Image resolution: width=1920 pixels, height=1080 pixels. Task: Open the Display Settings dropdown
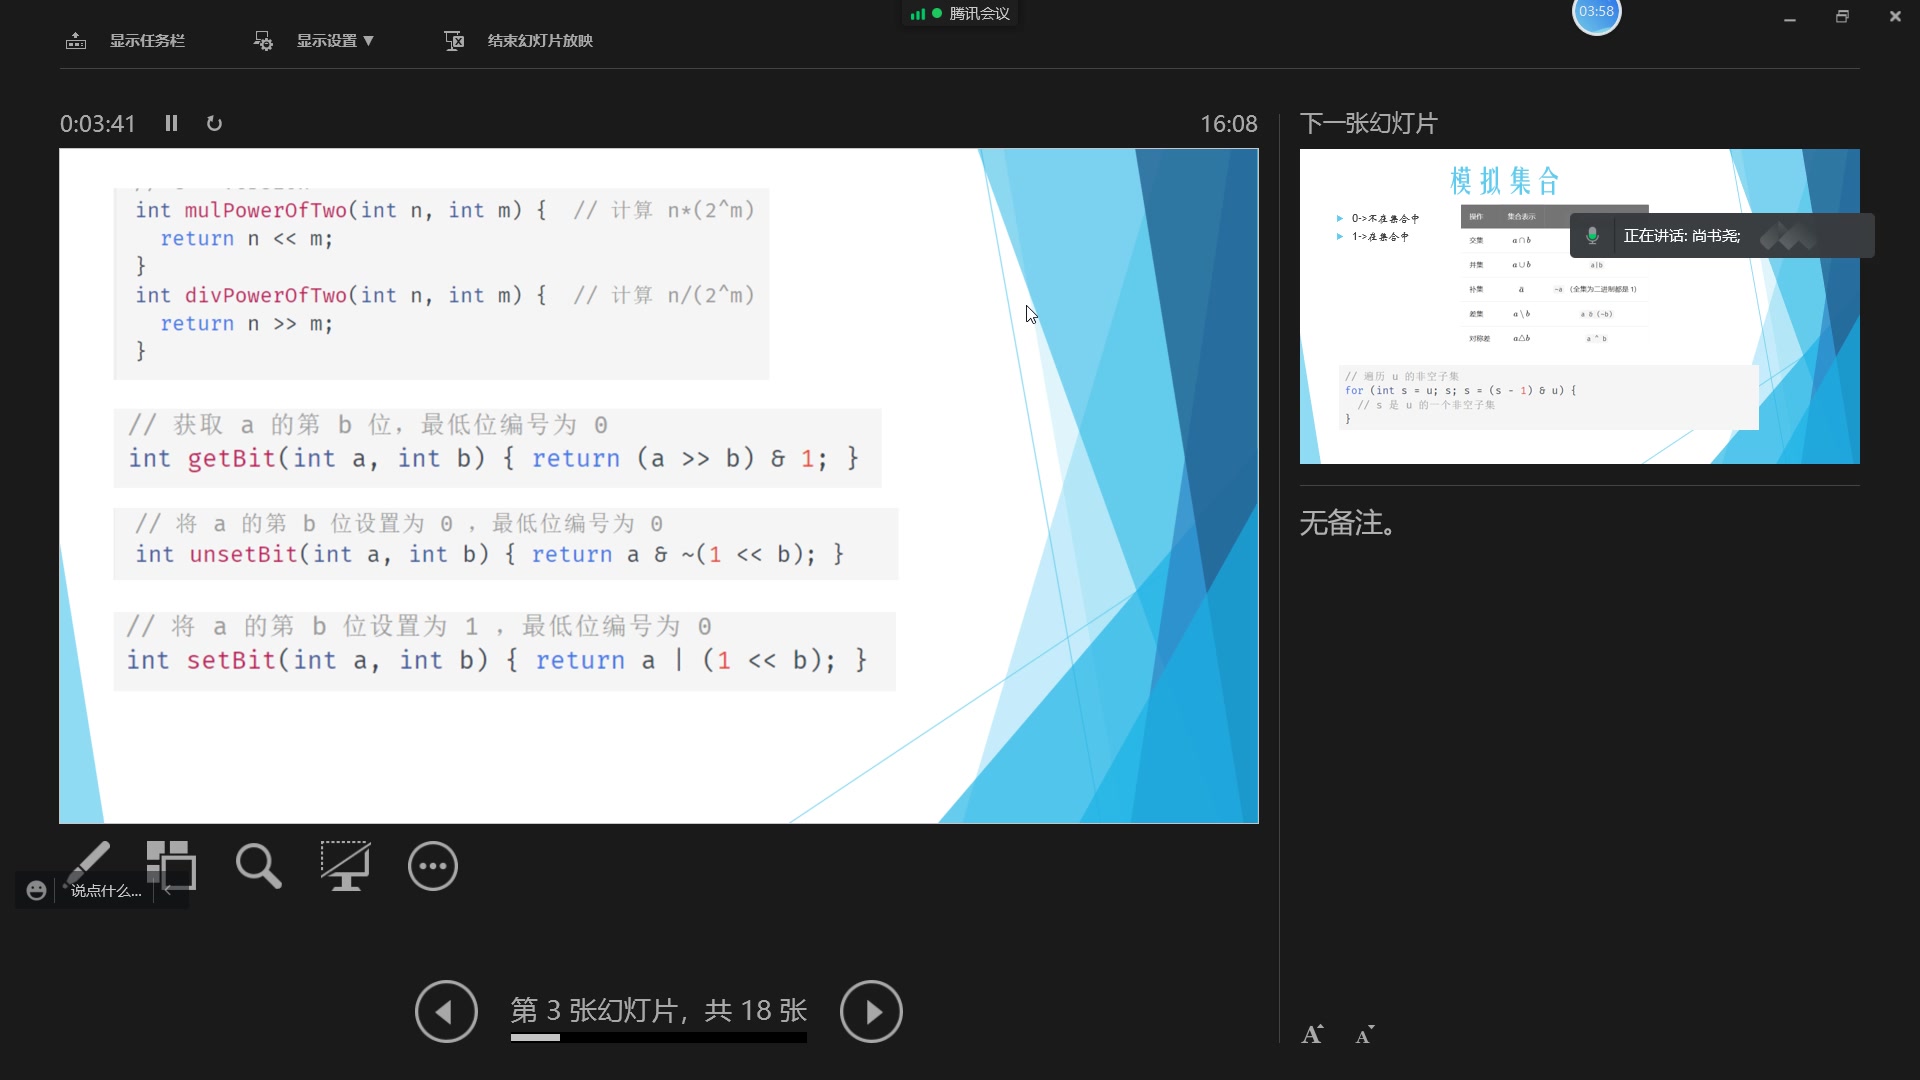(x=335, y=41)
